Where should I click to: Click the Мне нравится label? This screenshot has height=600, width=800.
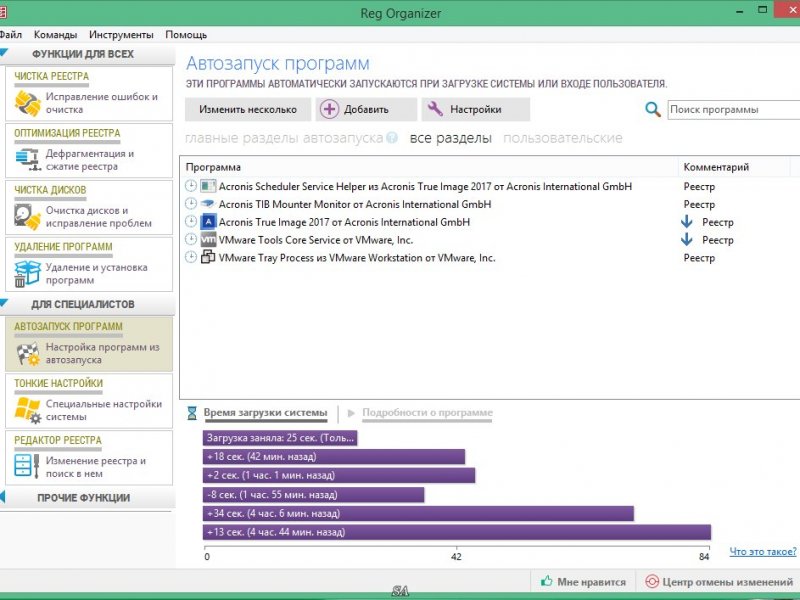[591, 582]
